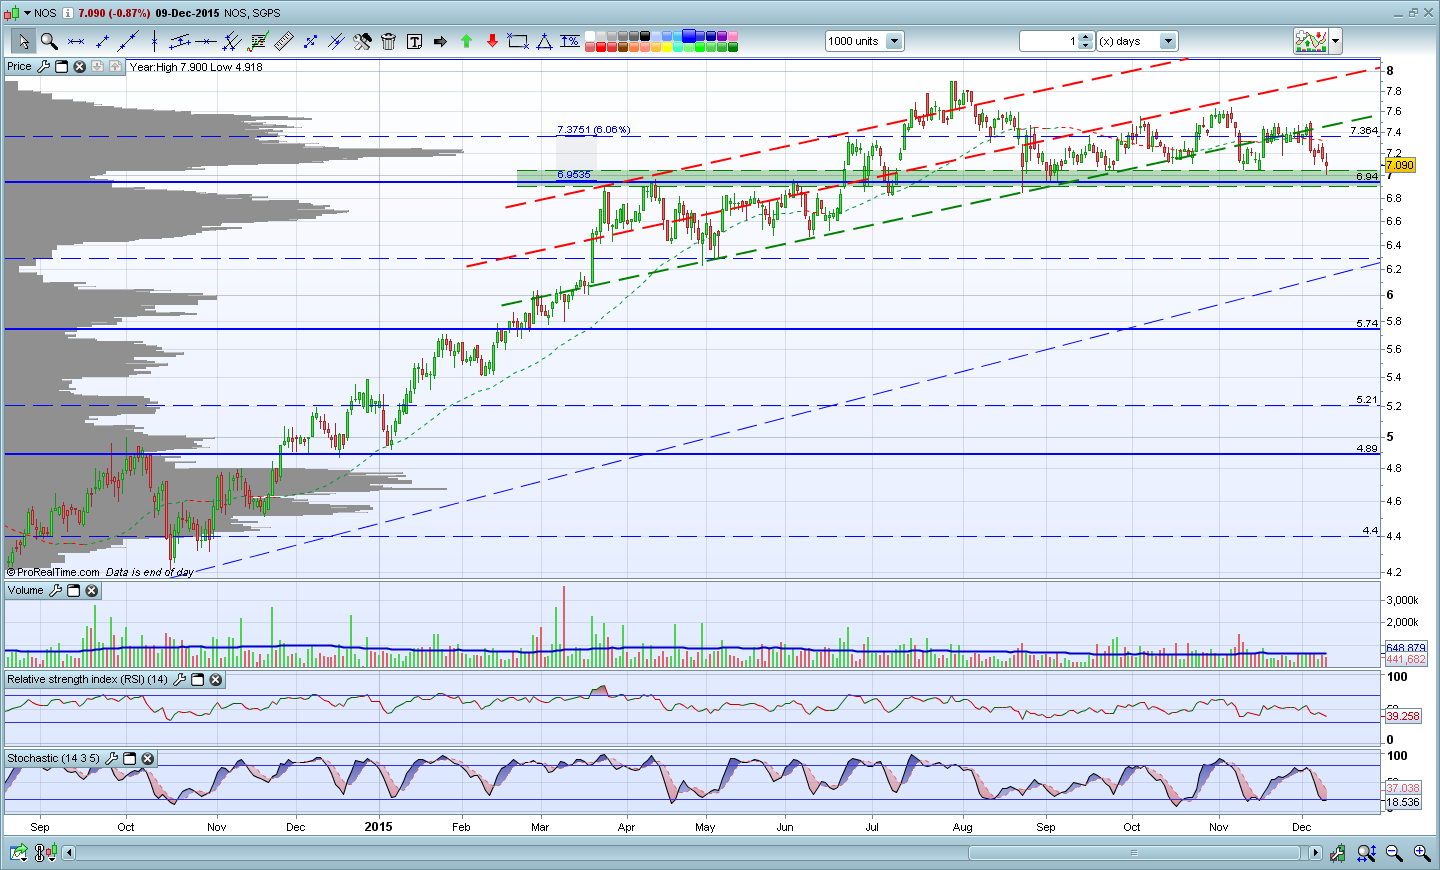The image size is (1440, 870).
Task: Pick the green up arrow drawing tool
Action: tap(466, 41)
